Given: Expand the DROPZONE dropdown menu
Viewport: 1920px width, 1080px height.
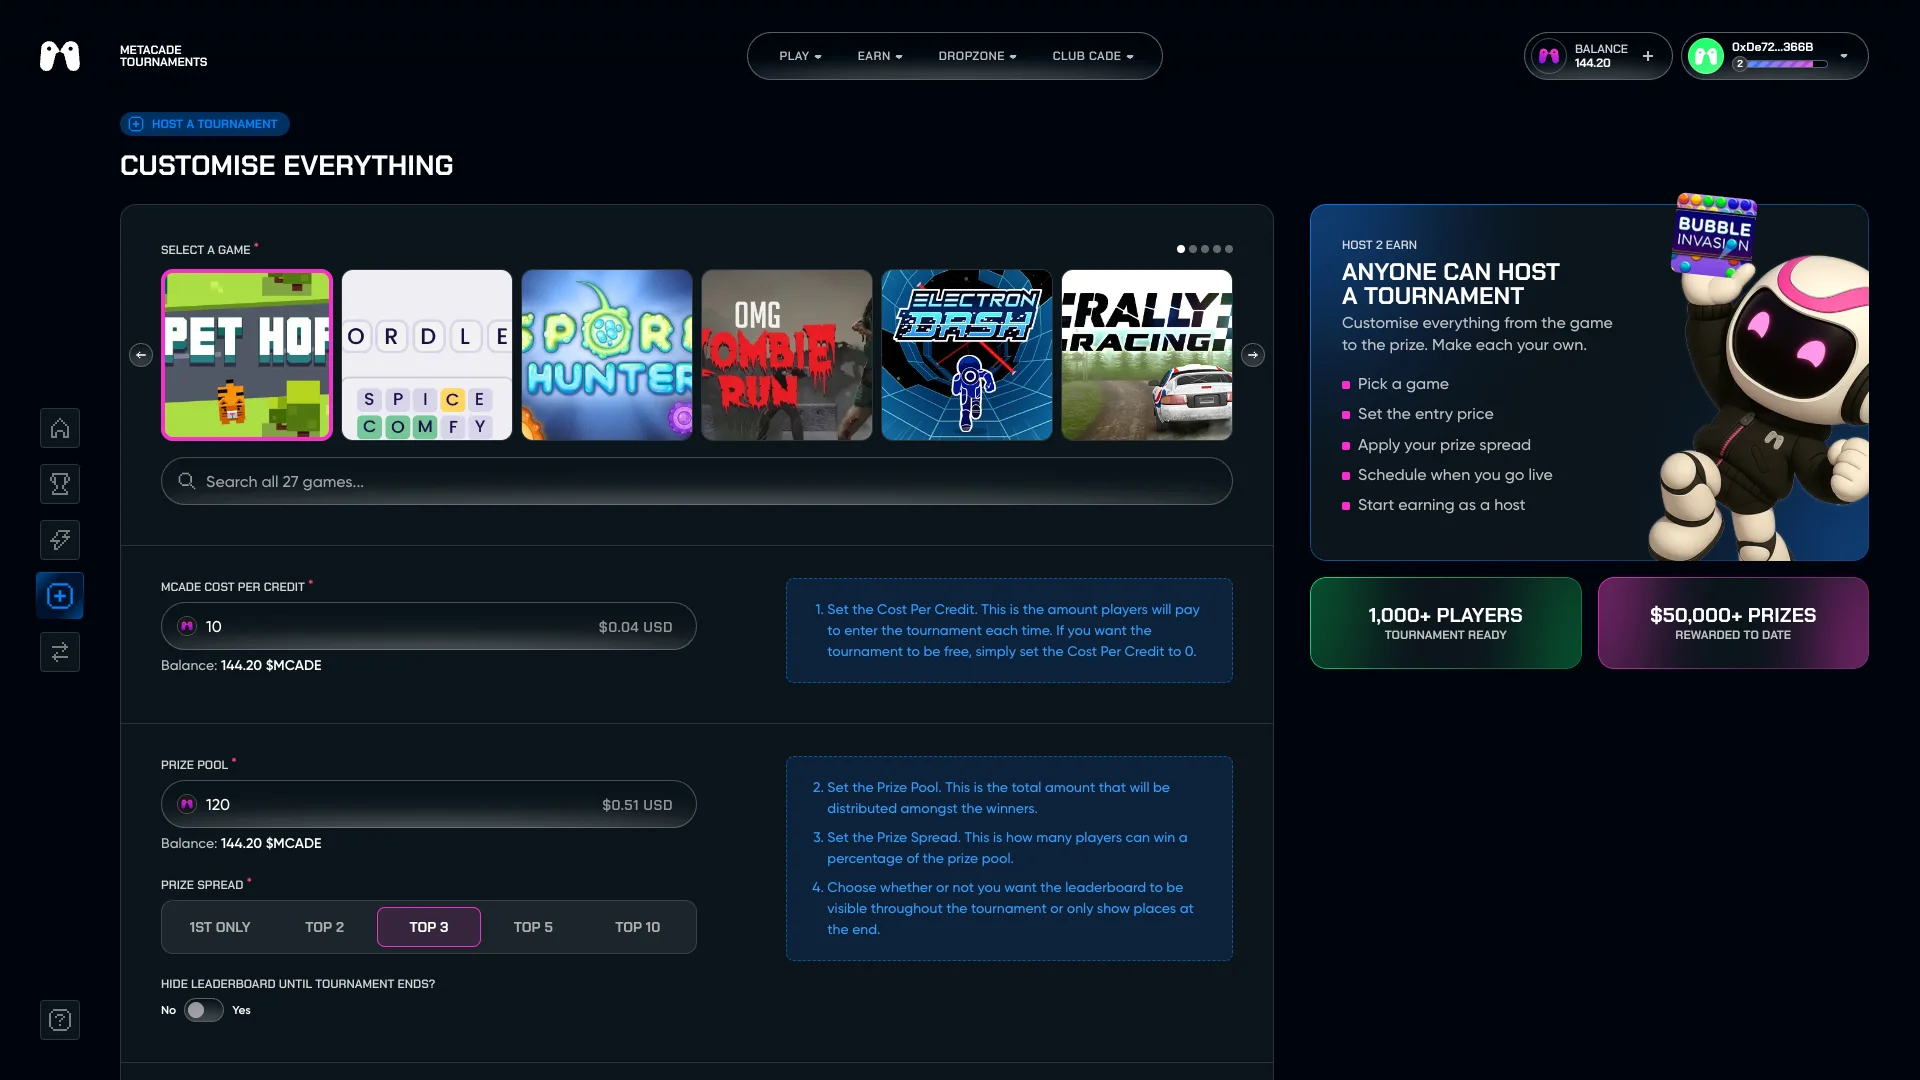Looking at the screenshot, I should pyautogui.click(x=977, y=56).
